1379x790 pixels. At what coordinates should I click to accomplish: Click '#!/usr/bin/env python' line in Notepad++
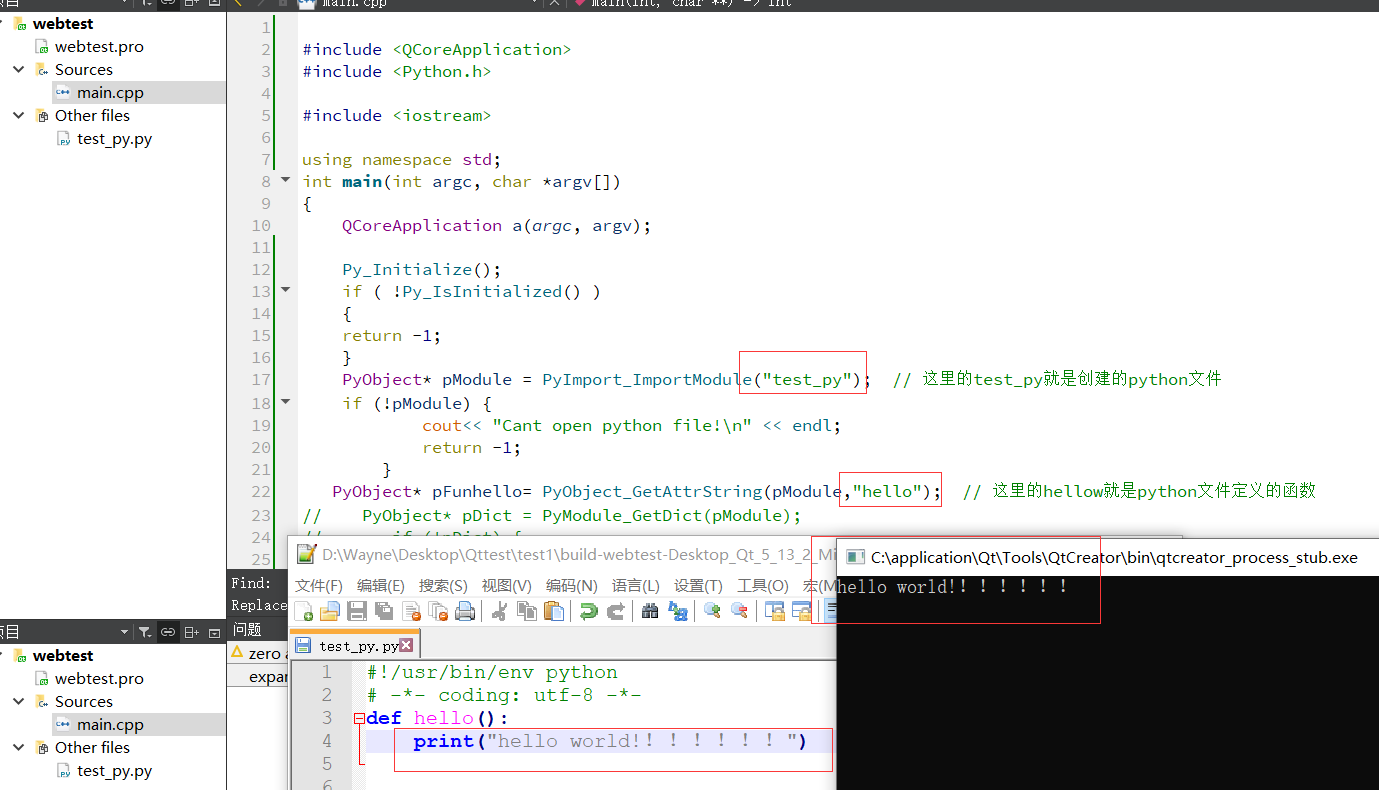coord(492,672)
